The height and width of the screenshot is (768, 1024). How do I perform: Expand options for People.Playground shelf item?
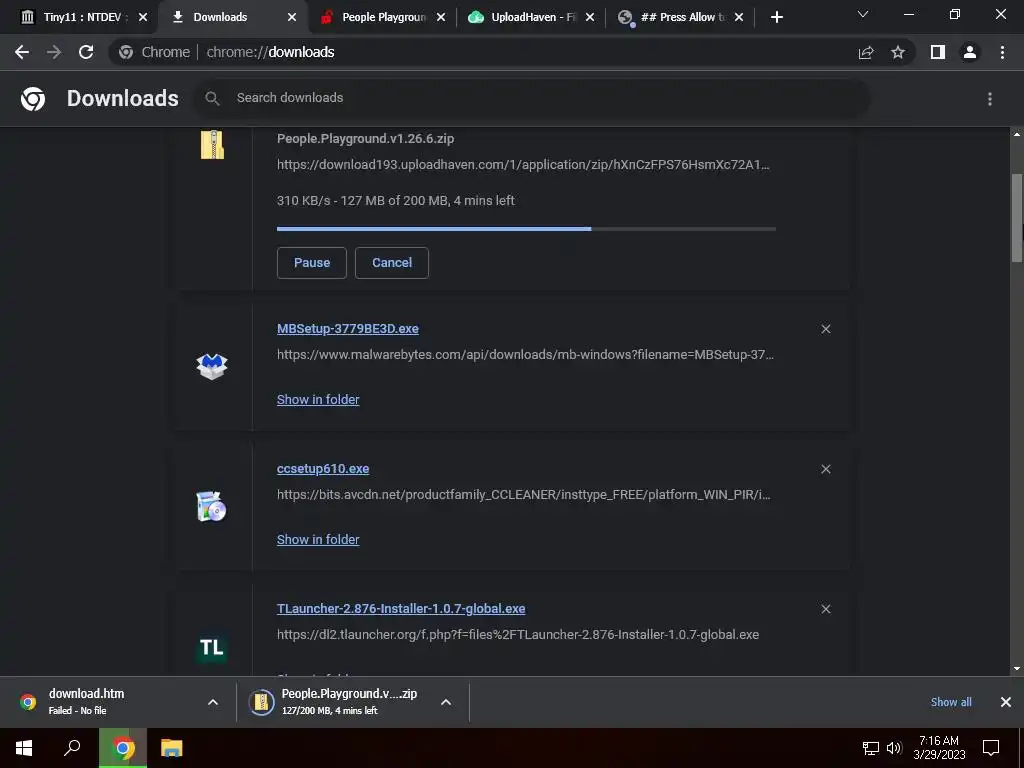tap(446, 702)
